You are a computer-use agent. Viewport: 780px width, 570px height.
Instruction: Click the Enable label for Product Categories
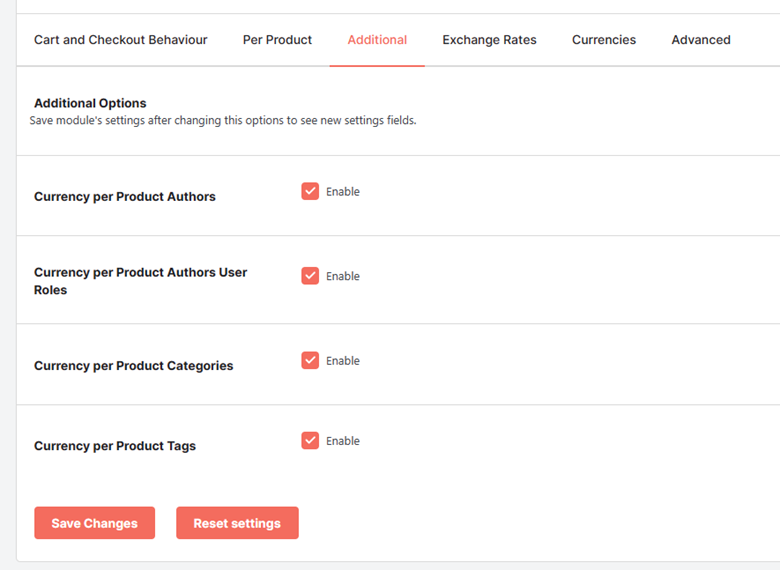[343, 361]
